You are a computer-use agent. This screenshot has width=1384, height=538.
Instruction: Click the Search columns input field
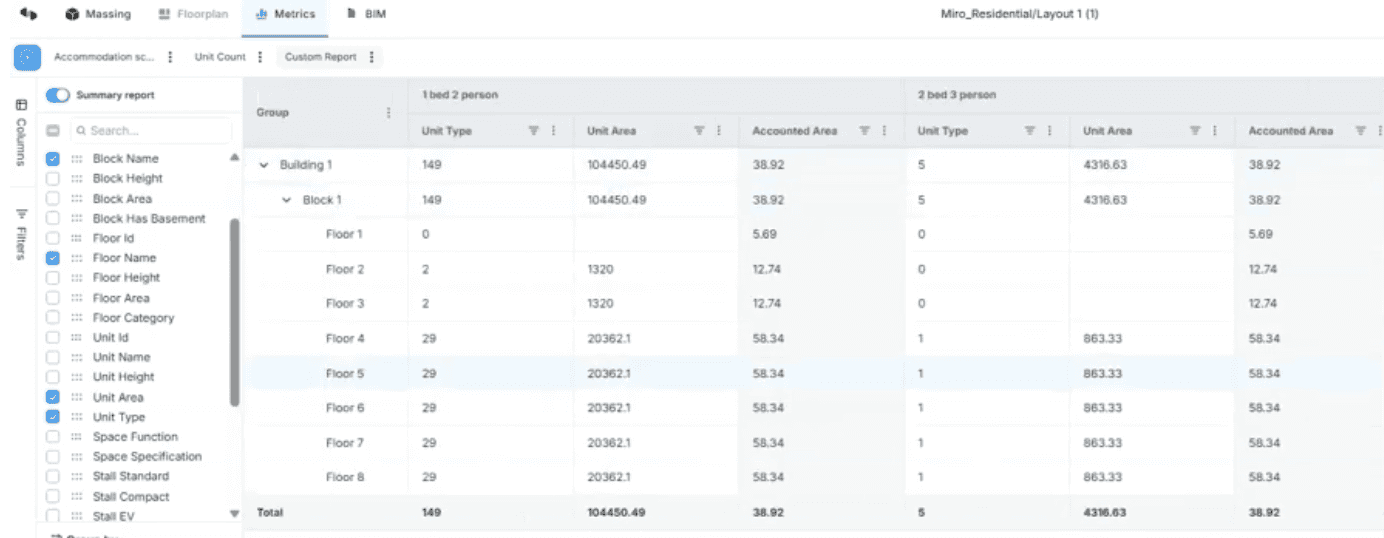click(150, 131)
